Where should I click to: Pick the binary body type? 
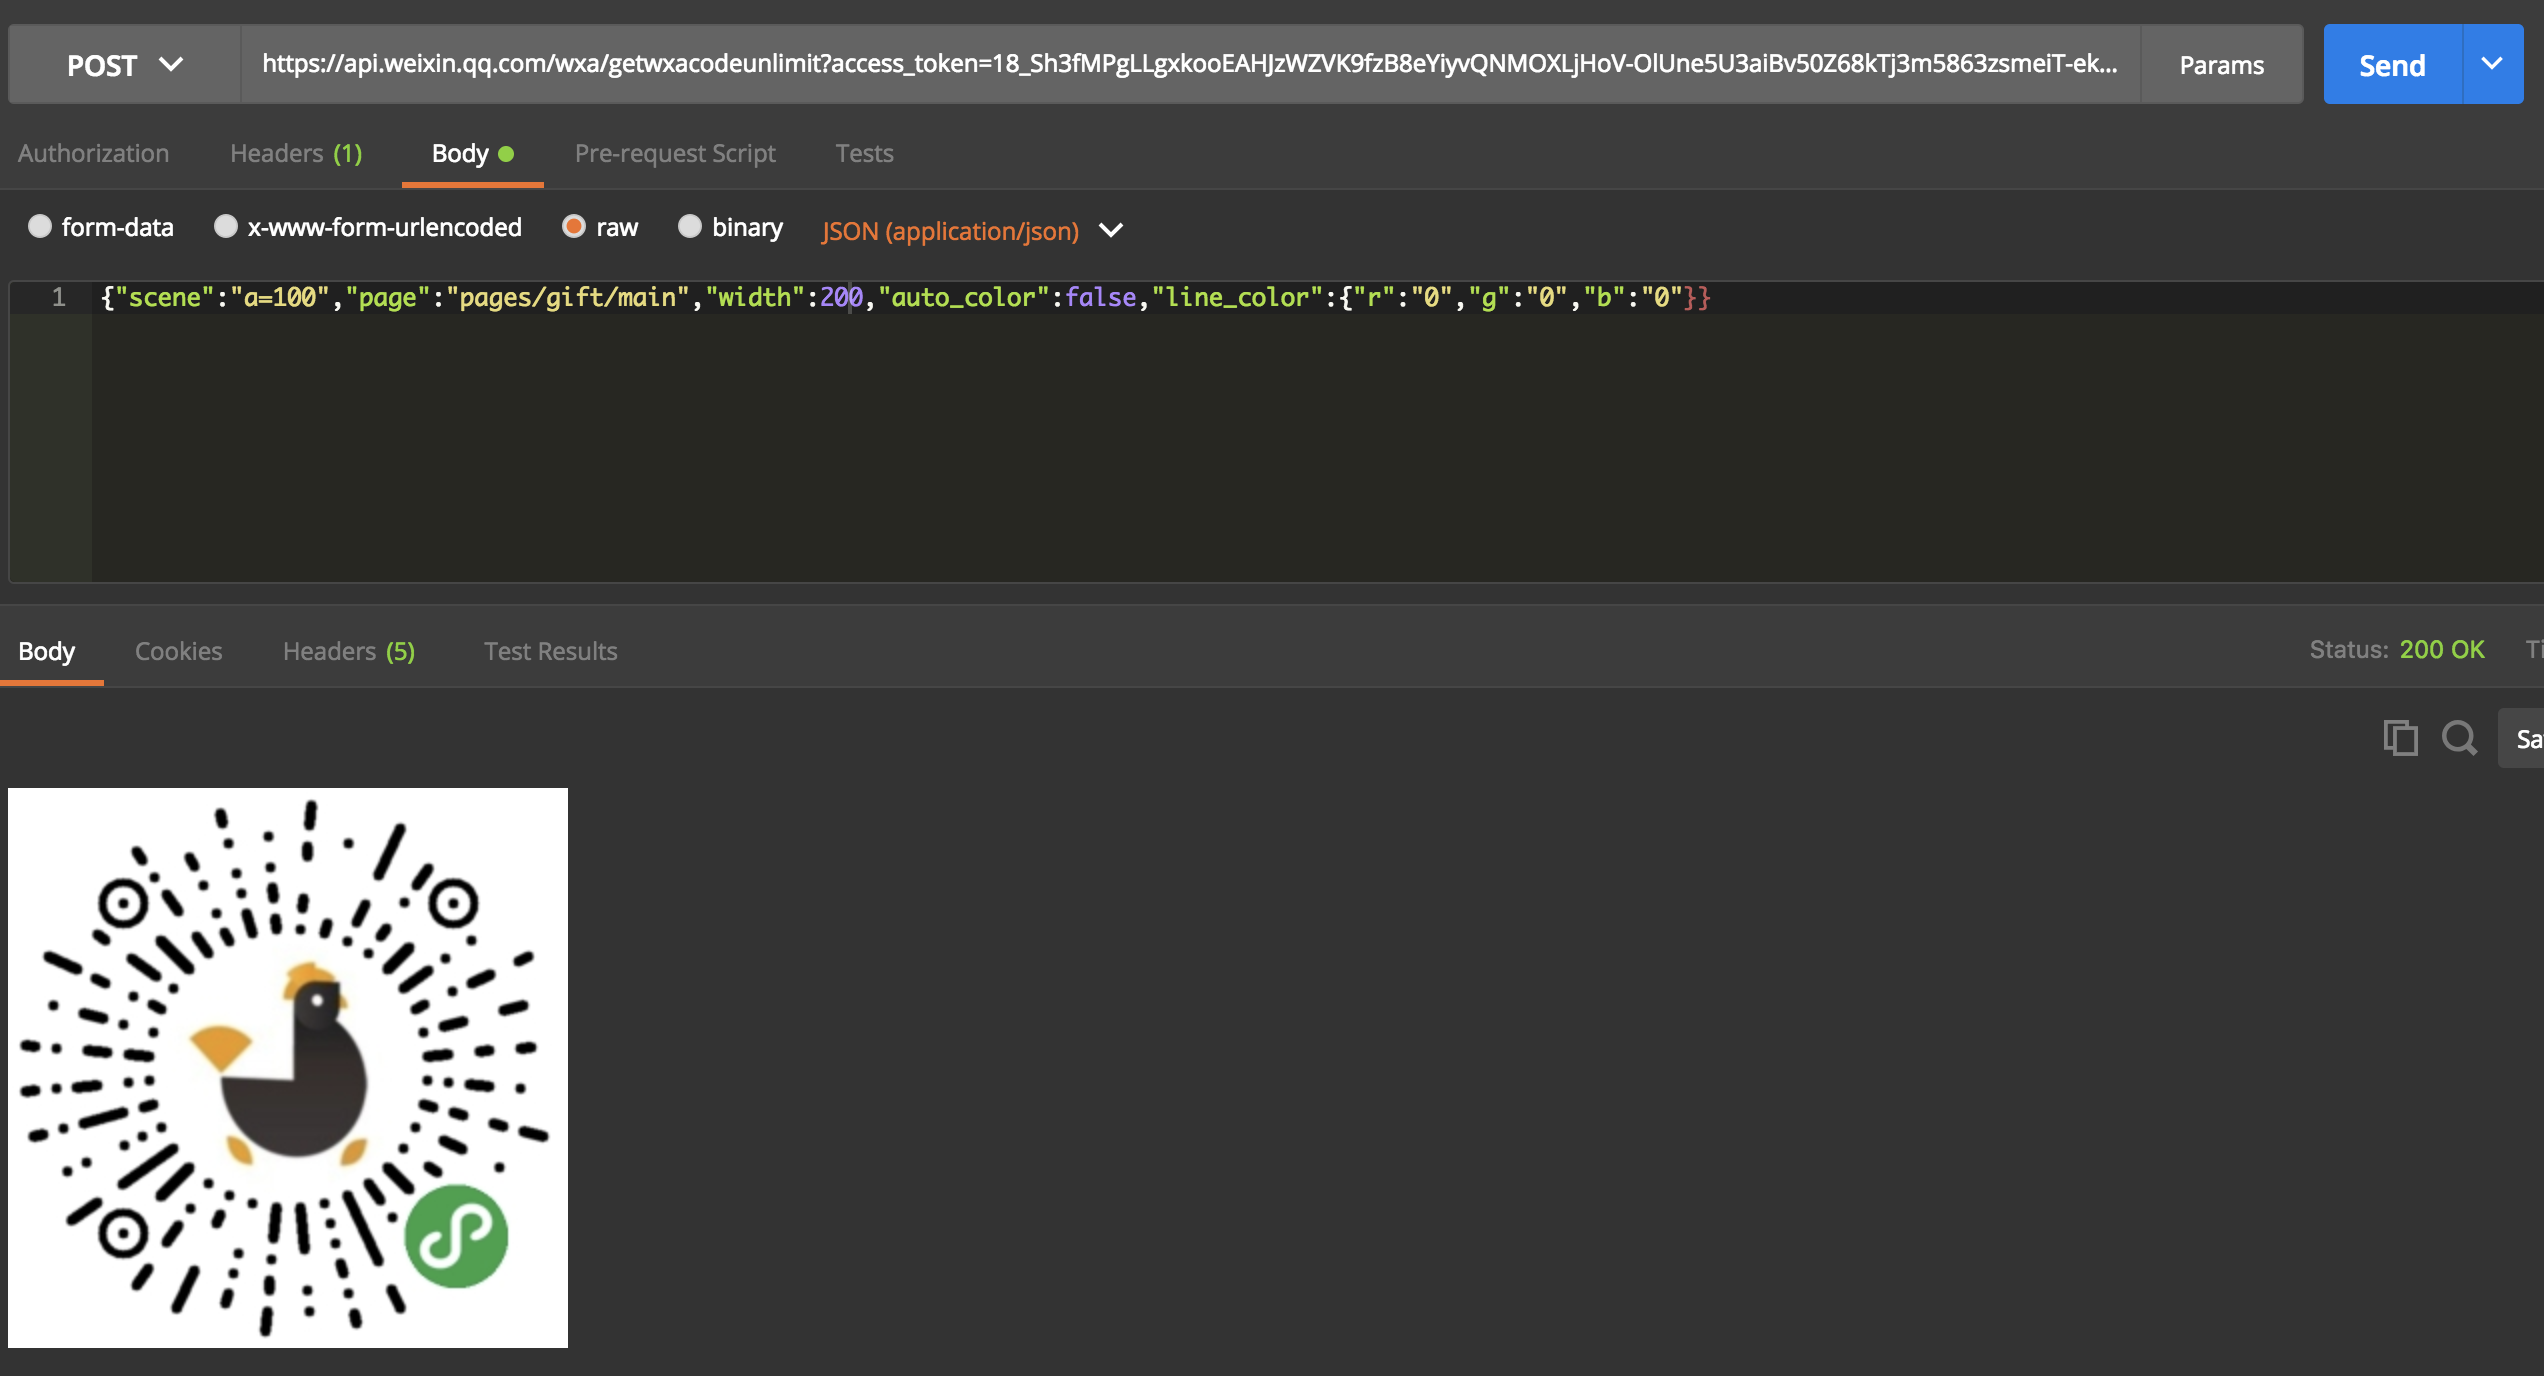coord(690,227)
